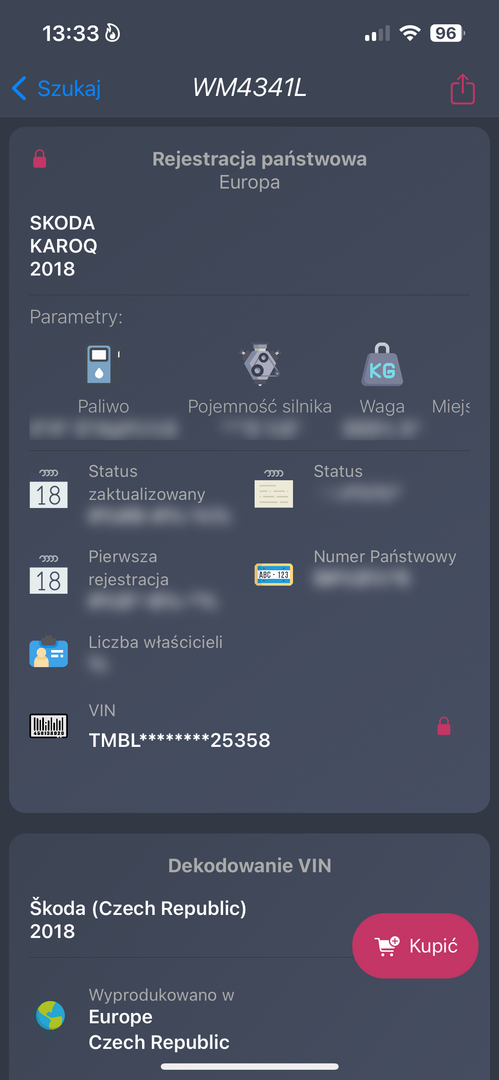Go back to Szukaj
Viewport: 499px width, 1080px height.
(57, 88)
